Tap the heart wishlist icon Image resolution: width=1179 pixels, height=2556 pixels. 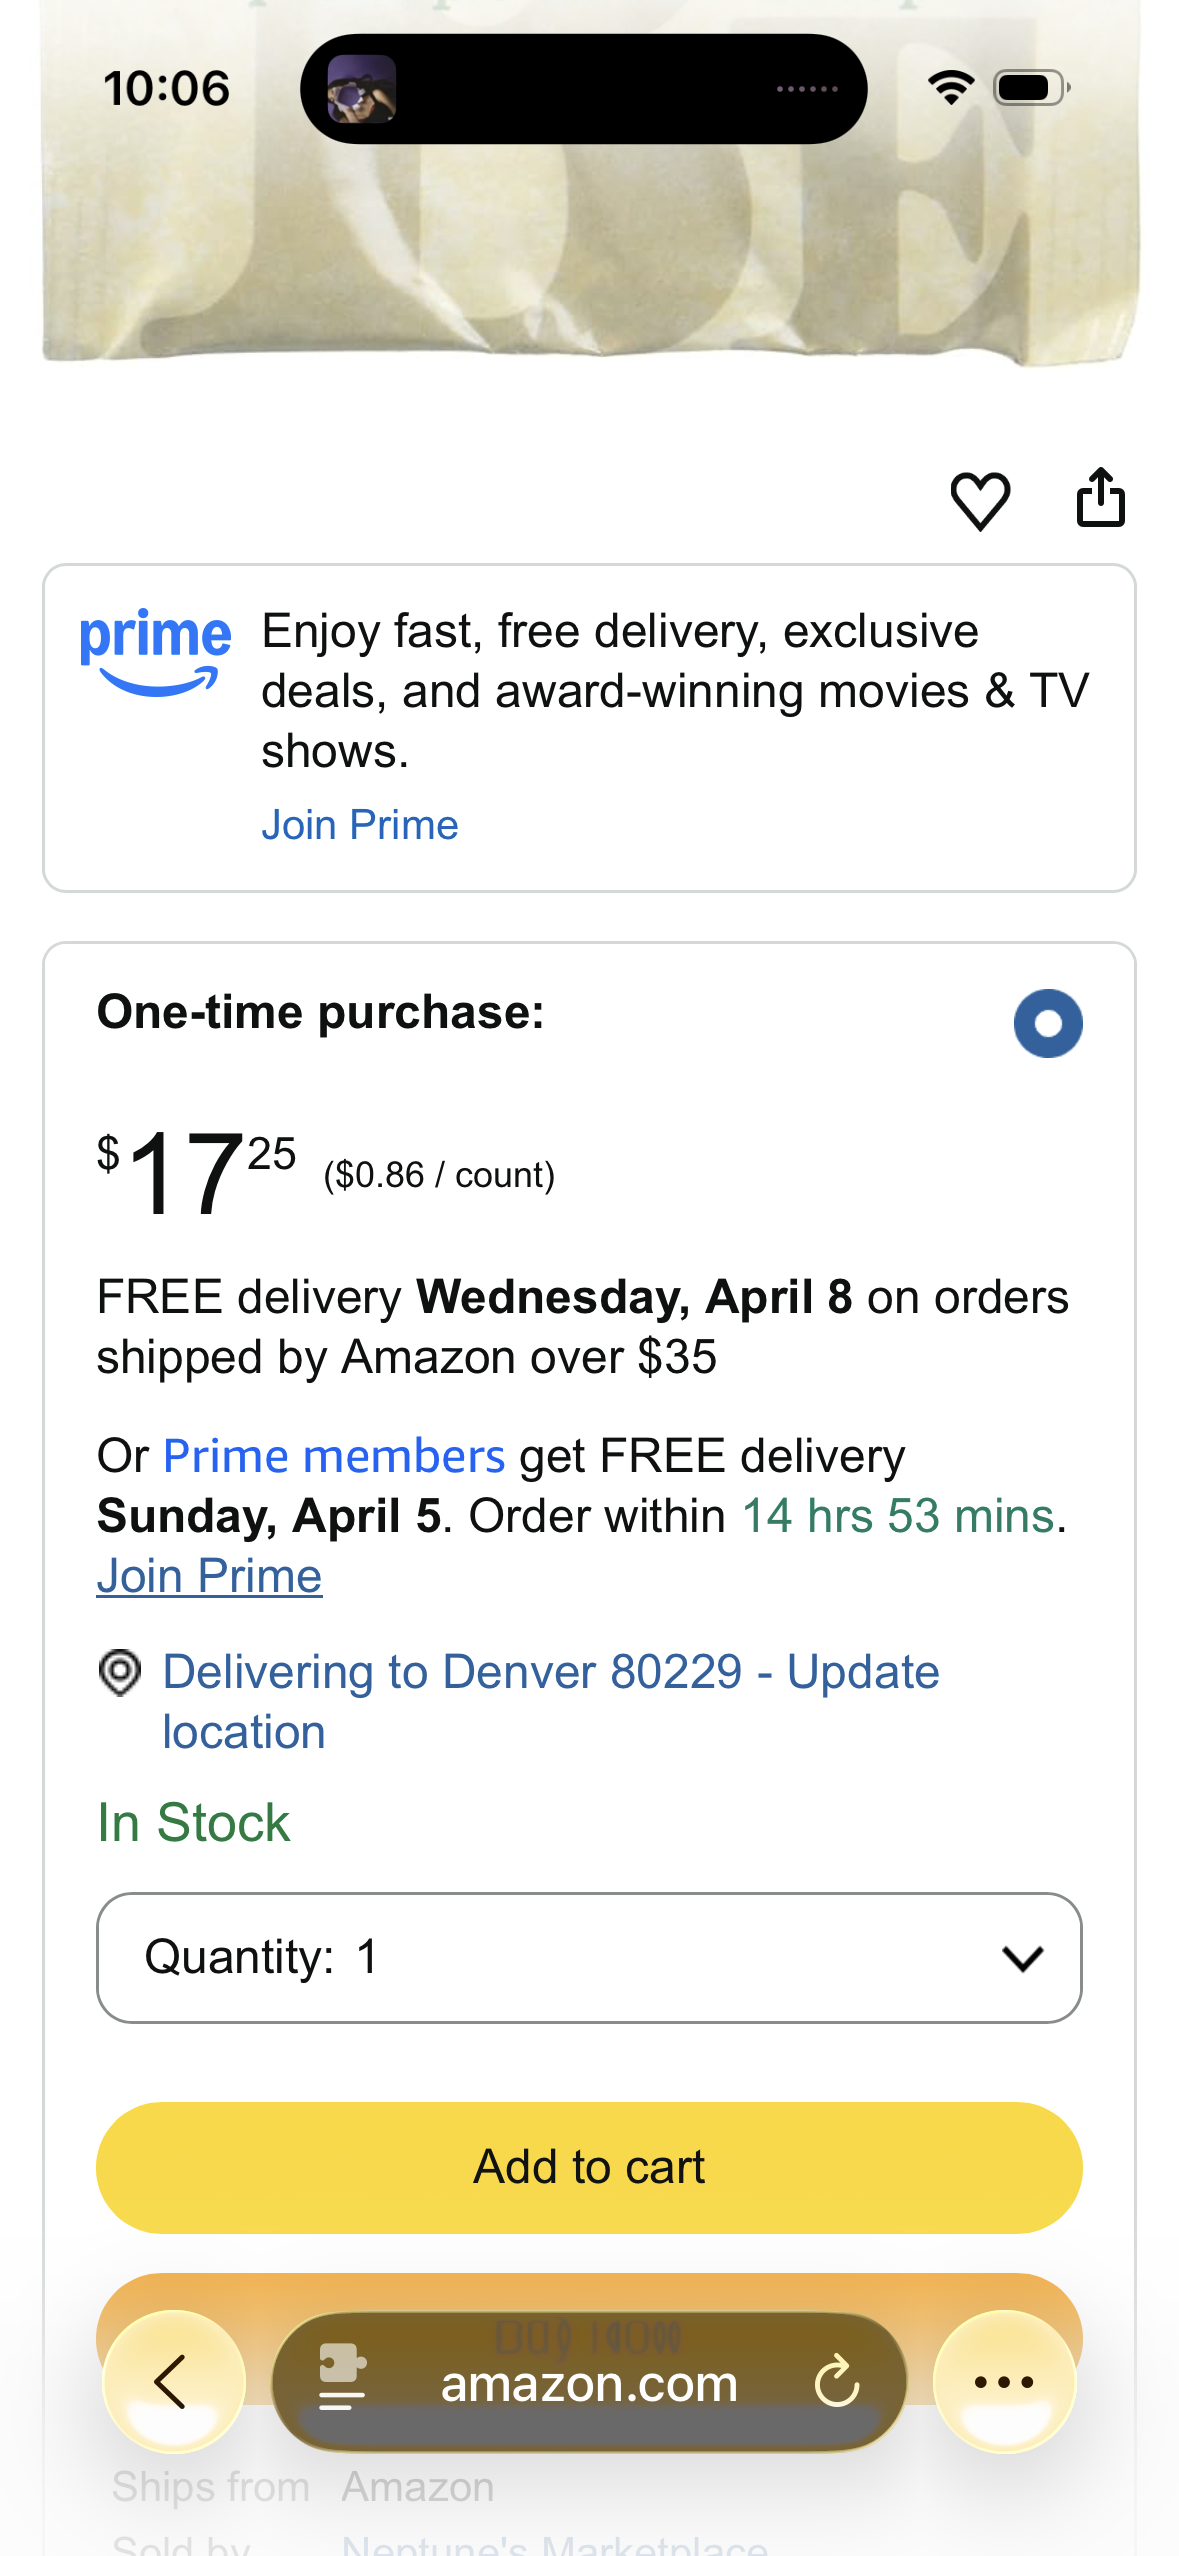coord(980,500)
